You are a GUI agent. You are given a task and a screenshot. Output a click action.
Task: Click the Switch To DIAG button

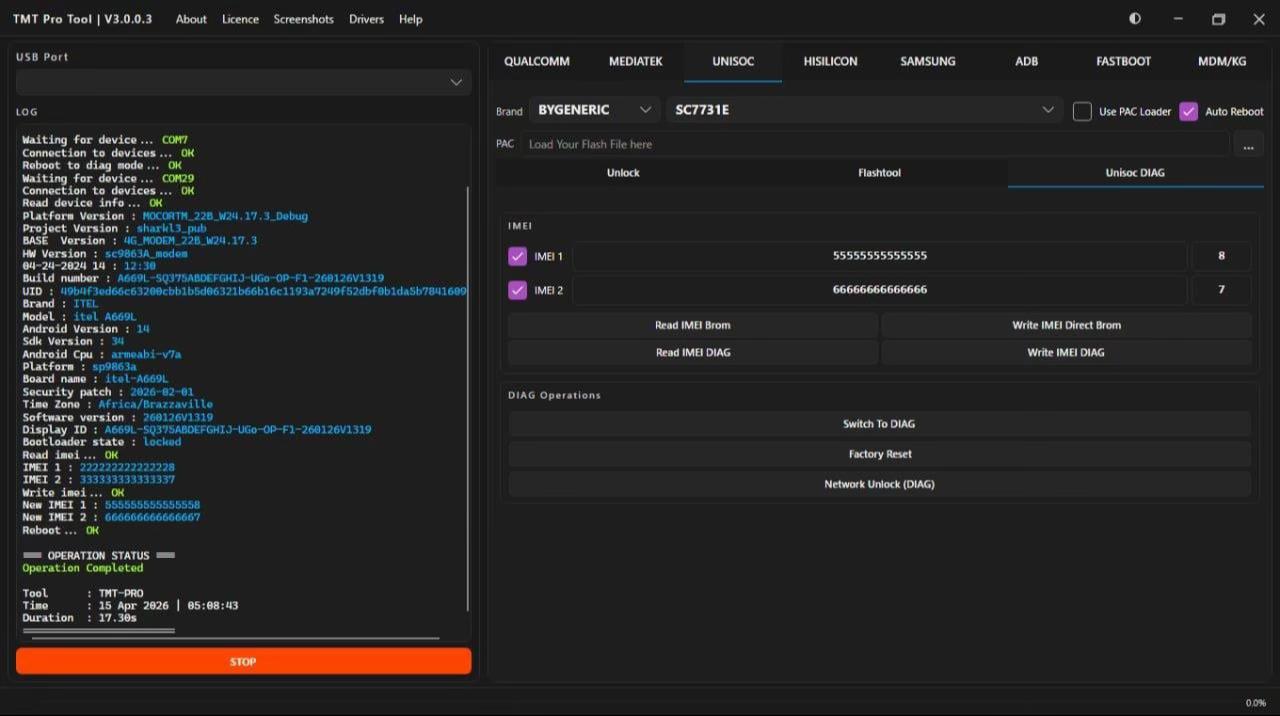(879, 424)
